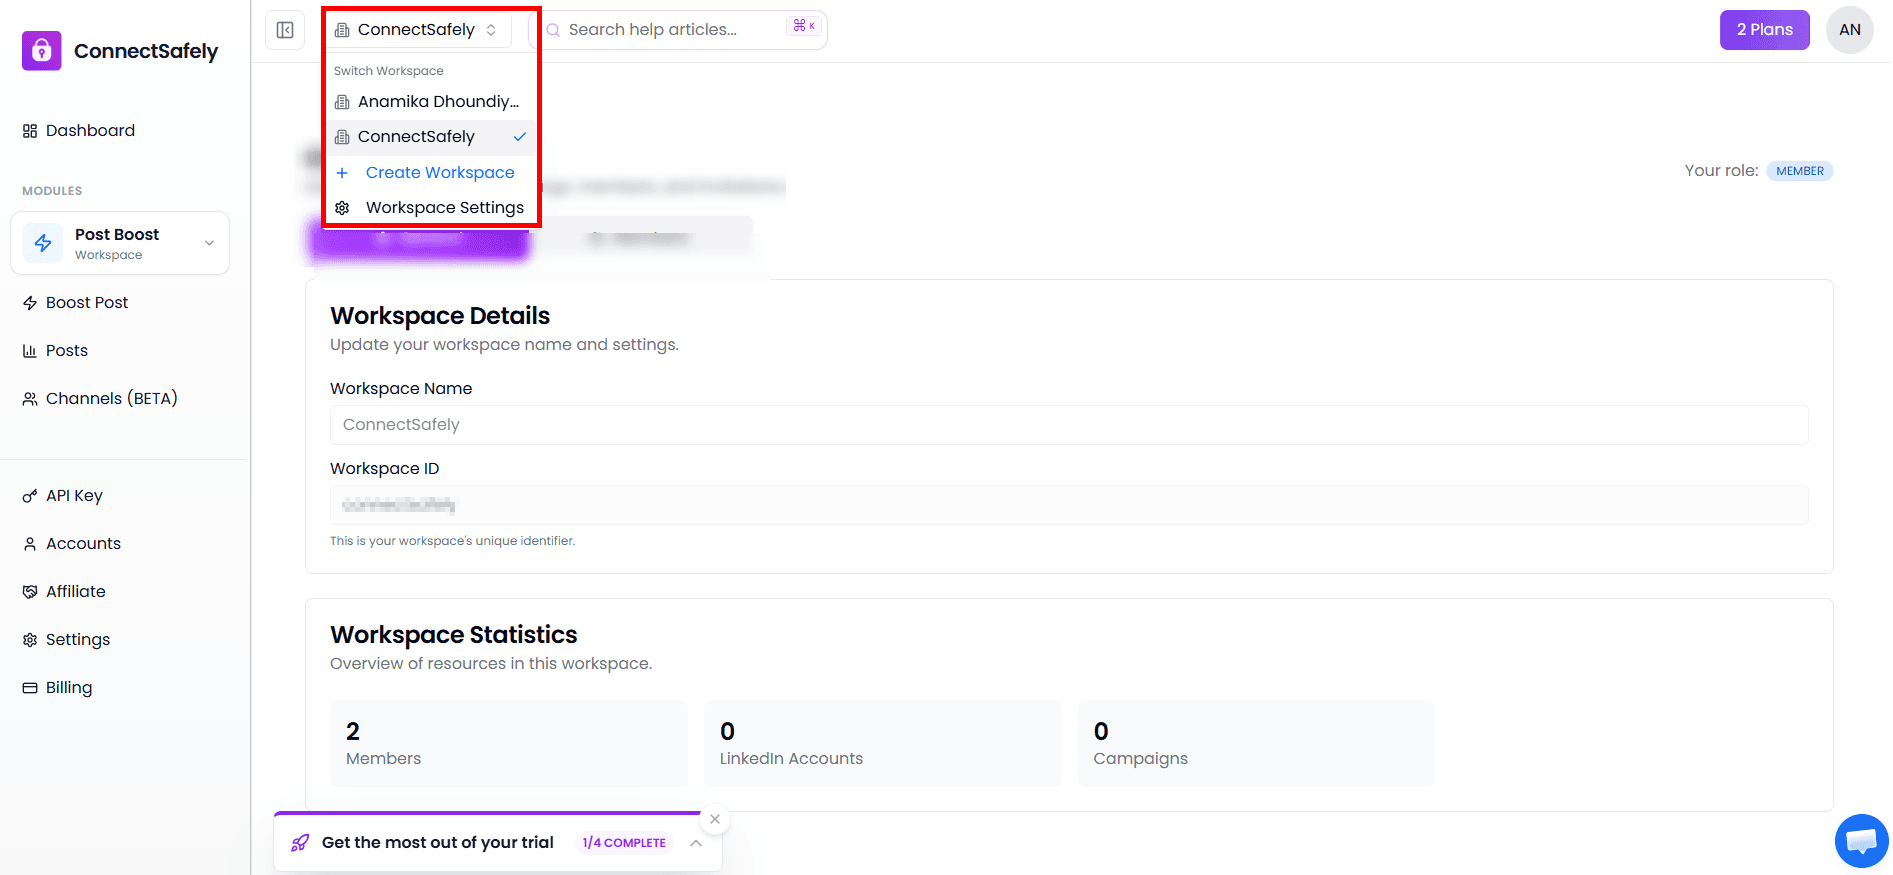
Task: Expand the trial checklist chevron
Action: (x=696, y=843)
